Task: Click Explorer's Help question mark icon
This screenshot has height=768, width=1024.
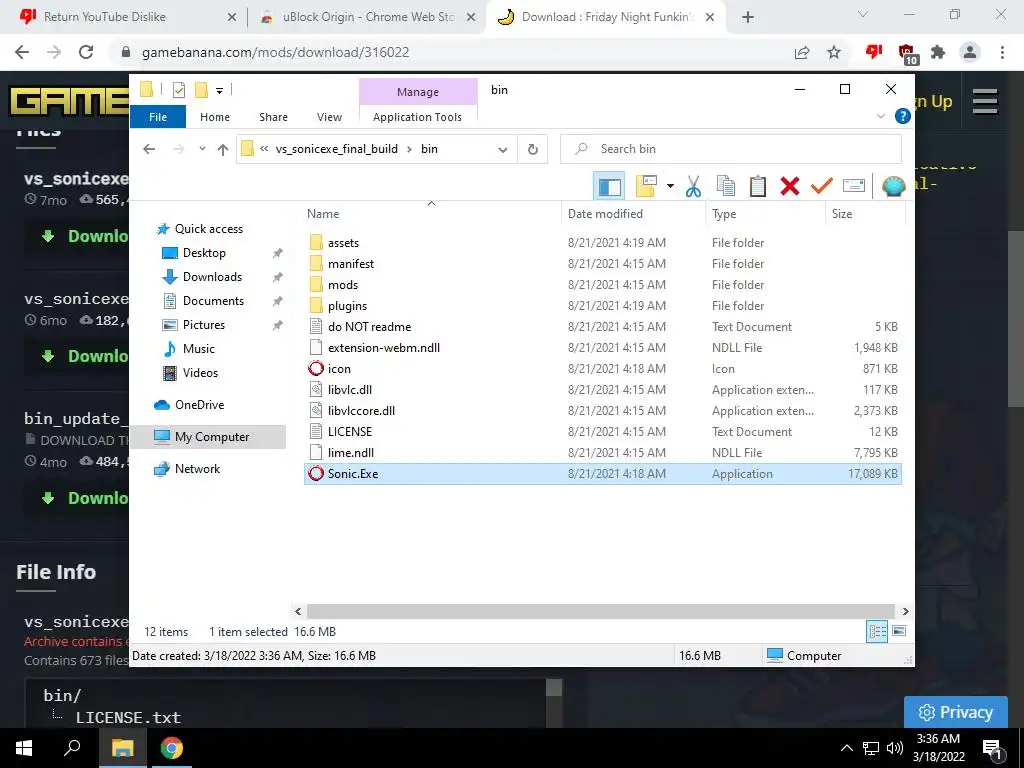Action: coord(903,116)
